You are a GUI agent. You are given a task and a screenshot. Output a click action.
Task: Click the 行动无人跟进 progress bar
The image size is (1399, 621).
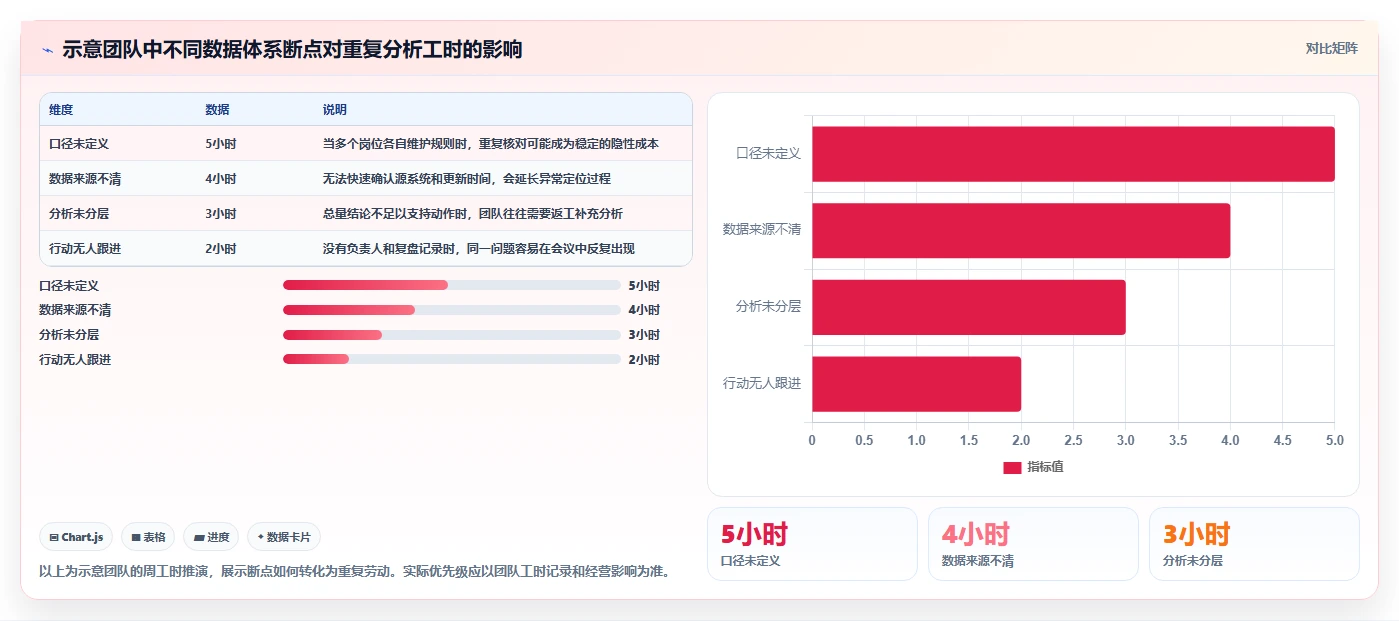tap(452, 359)
